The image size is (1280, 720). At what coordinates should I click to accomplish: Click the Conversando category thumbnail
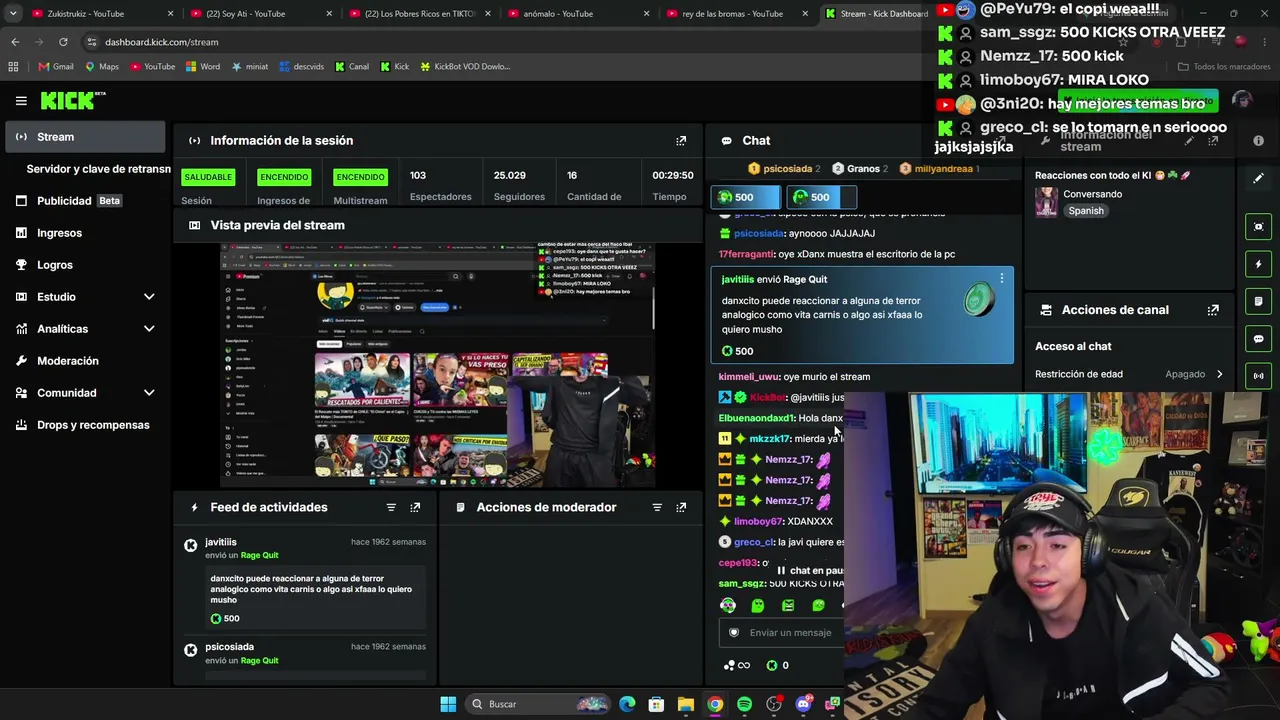1046,201
